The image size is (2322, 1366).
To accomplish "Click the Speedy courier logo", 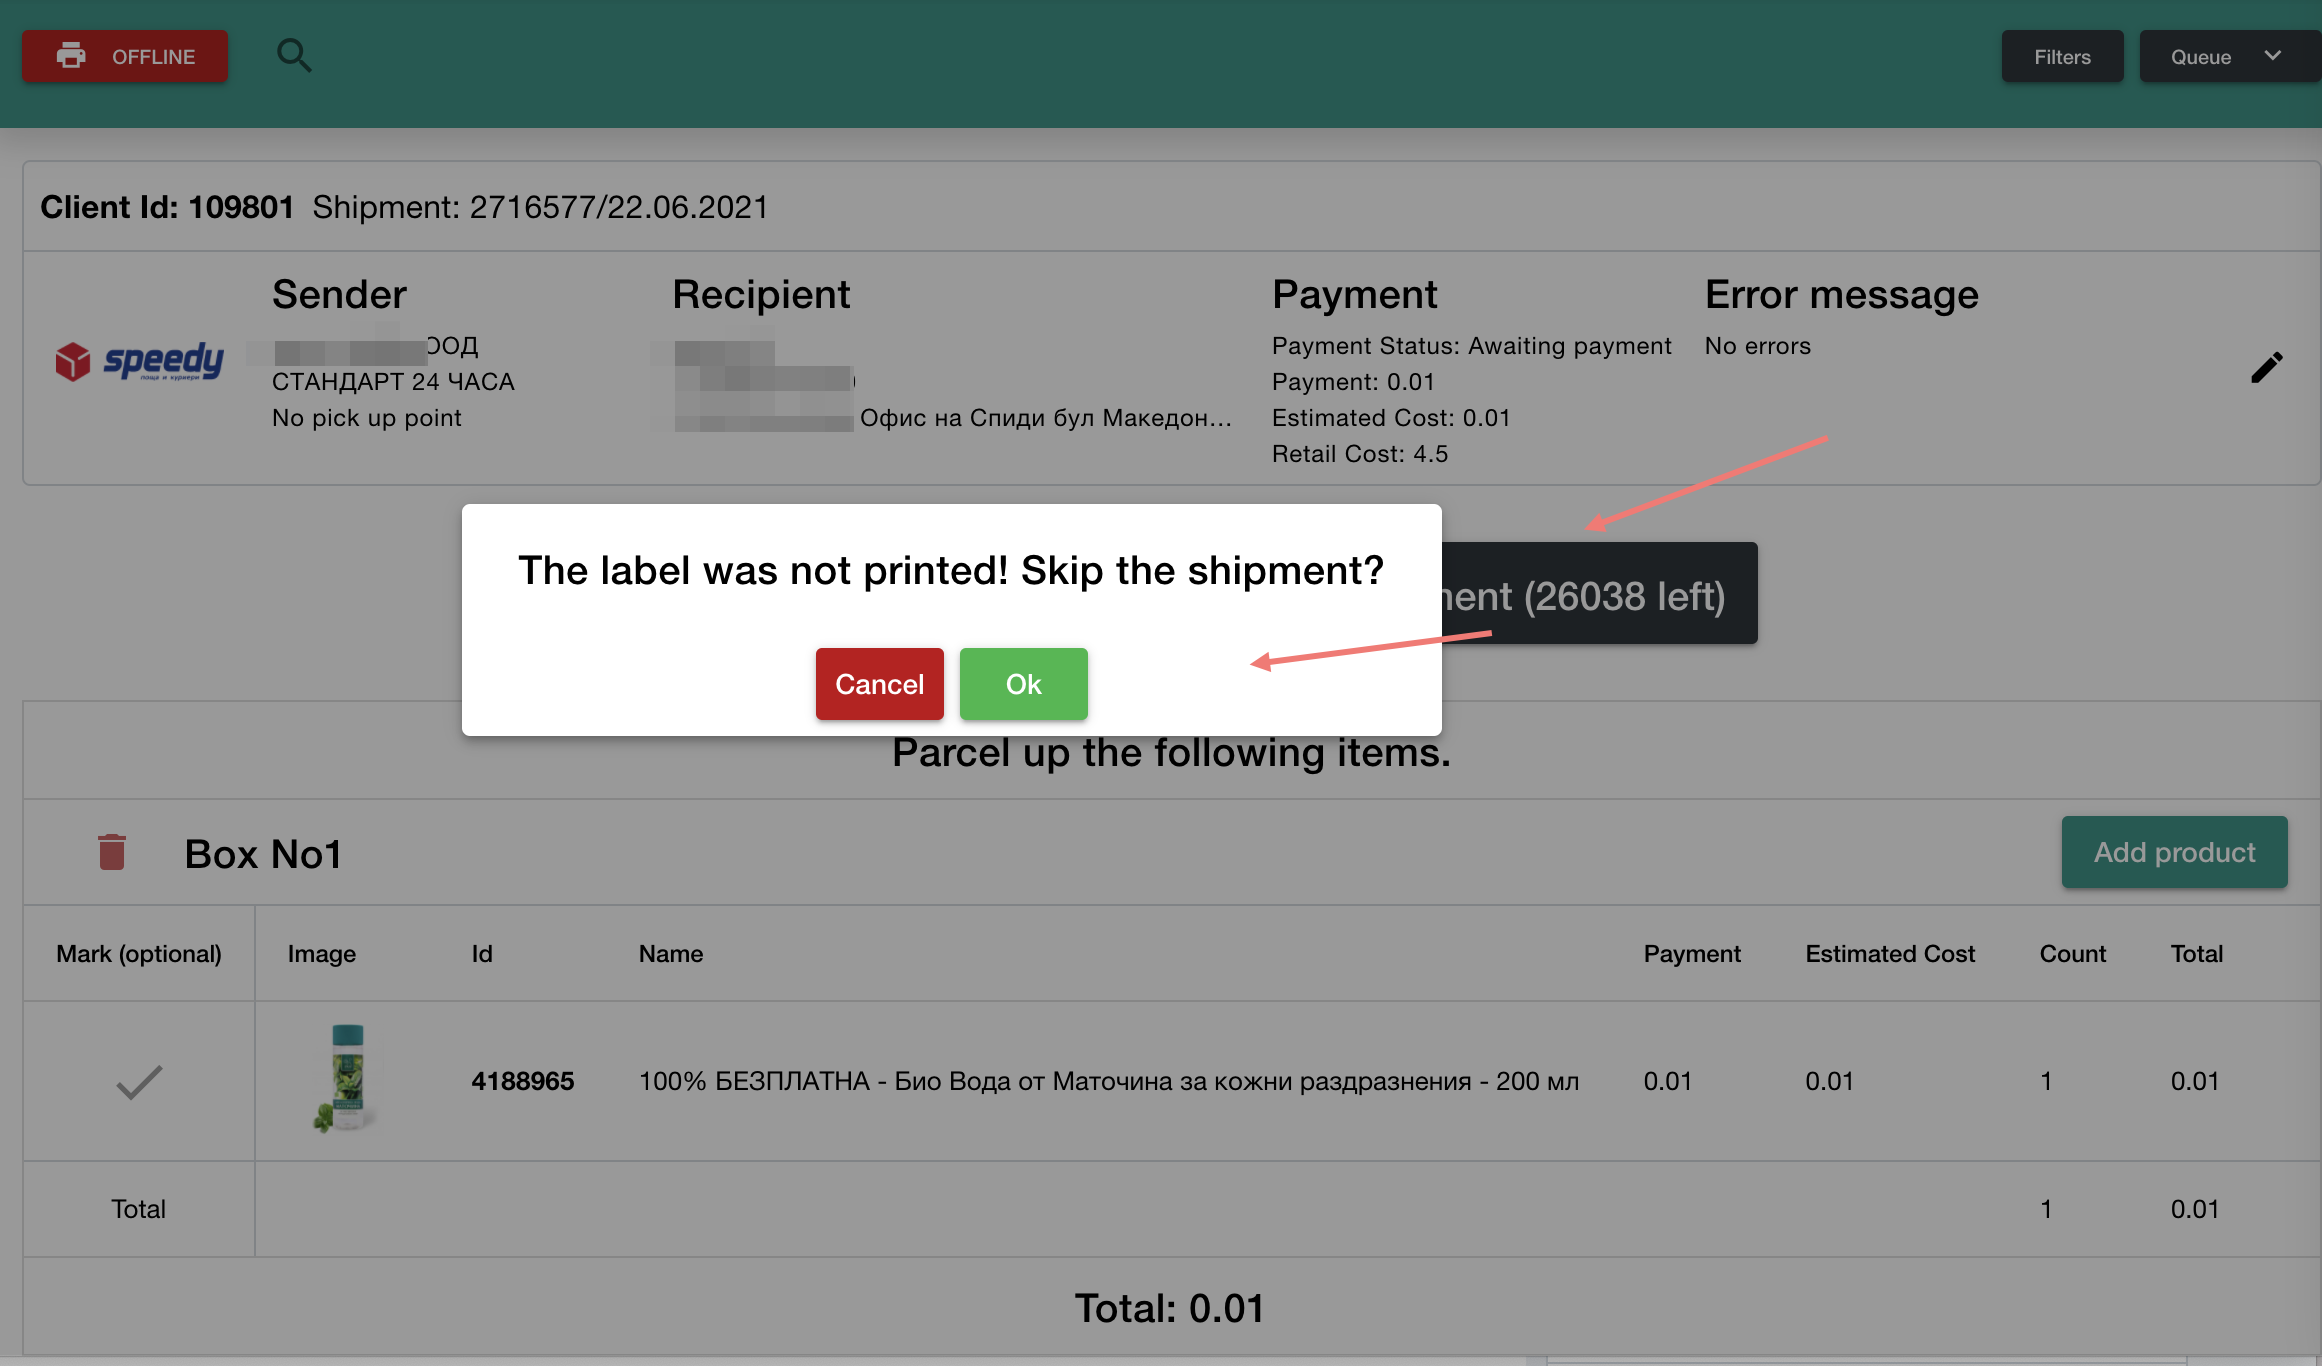I will point(140,362).
